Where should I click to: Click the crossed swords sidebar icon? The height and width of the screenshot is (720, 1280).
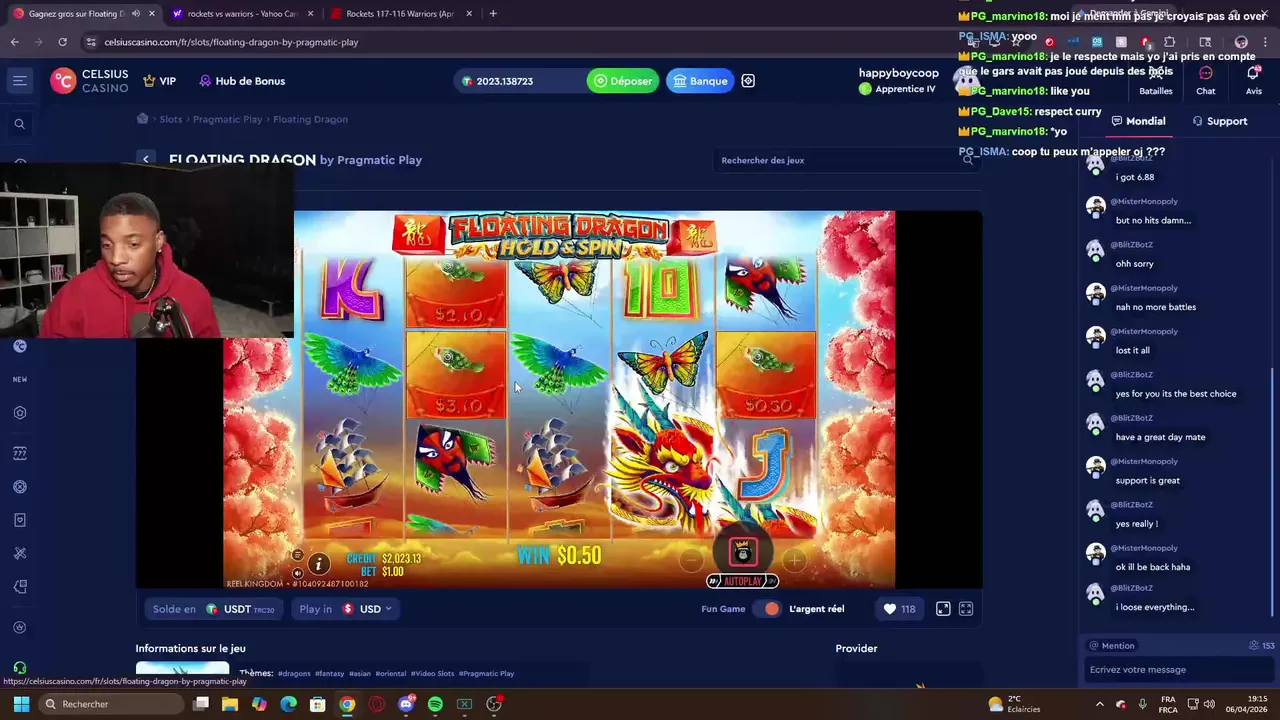pyautogui.click(x=19, y=553)
